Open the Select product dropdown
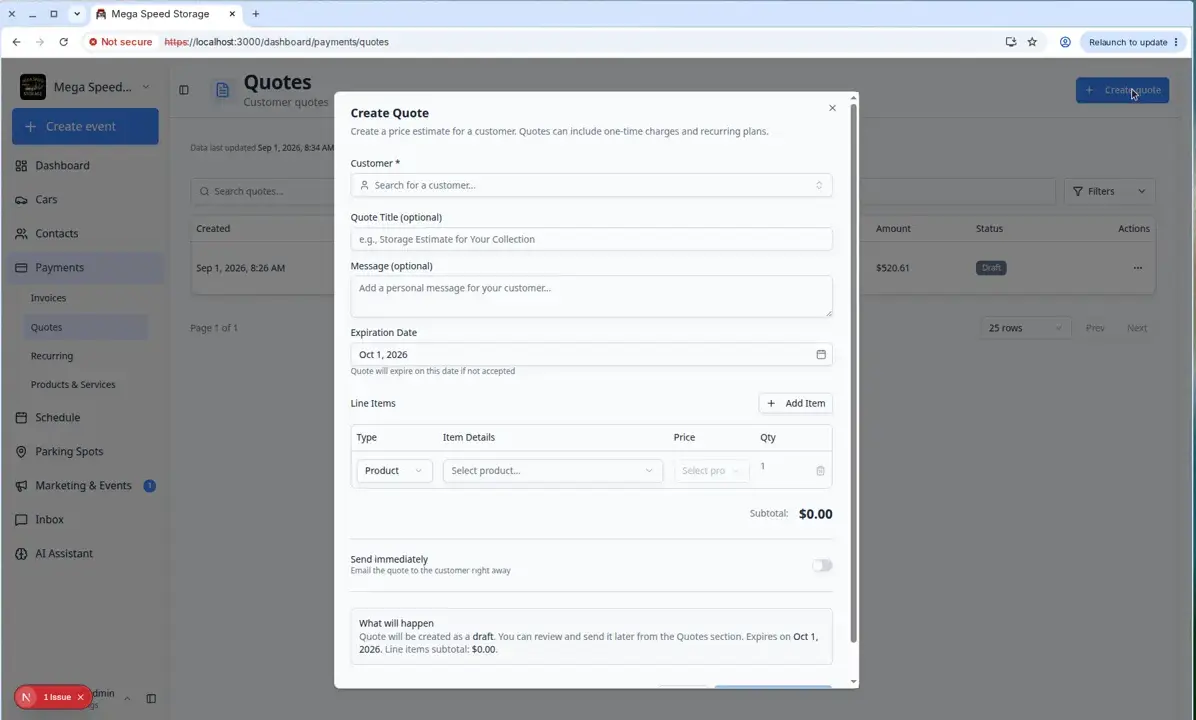 pos(552,471)
